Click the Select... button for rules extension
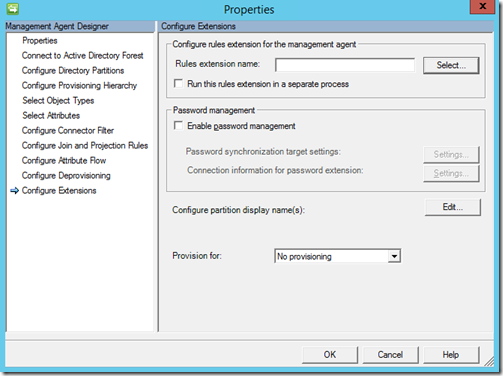Screen dimensions: 503x376 coord(451,65)
